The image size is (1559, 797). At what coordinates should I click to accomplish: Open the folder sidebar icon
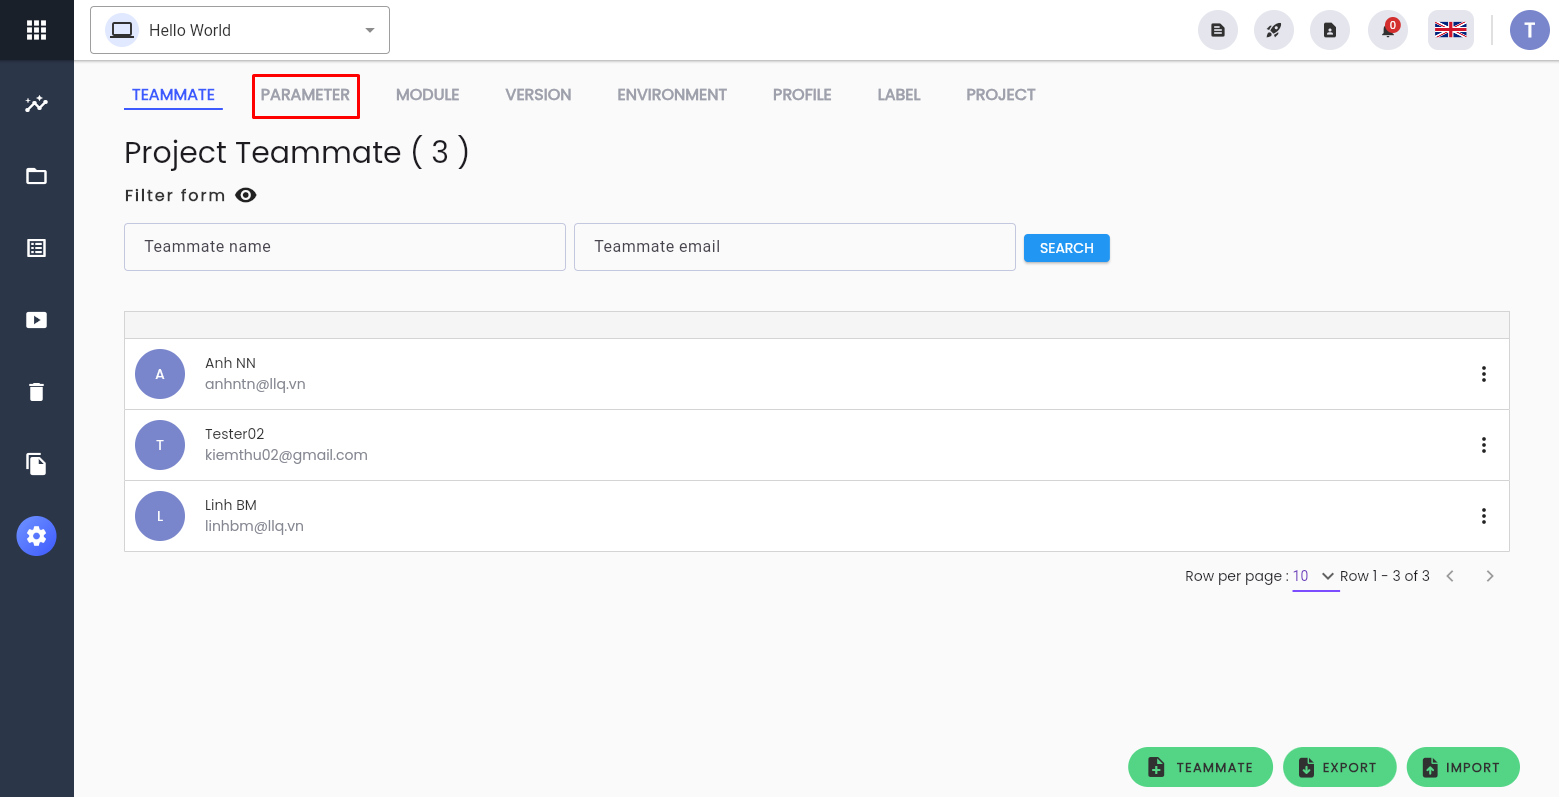(37, 176)
